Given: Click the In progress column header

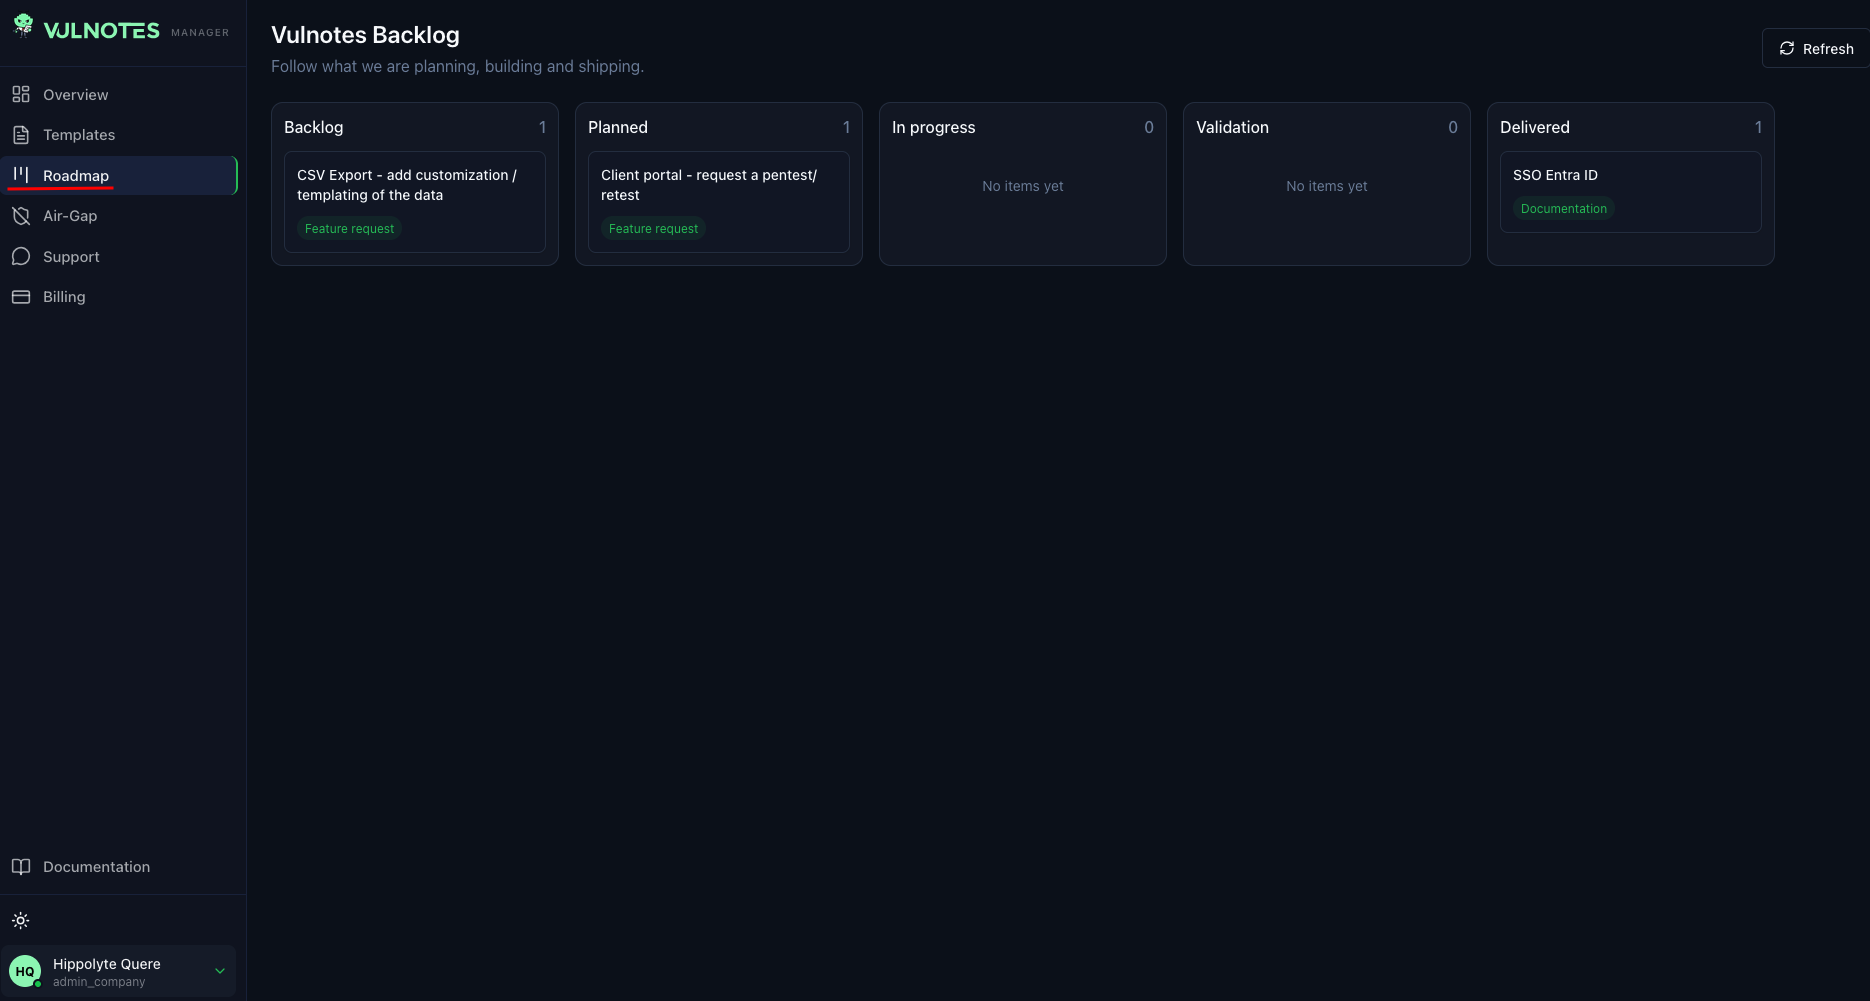Looking at the screenshot, I should [934, 127].
